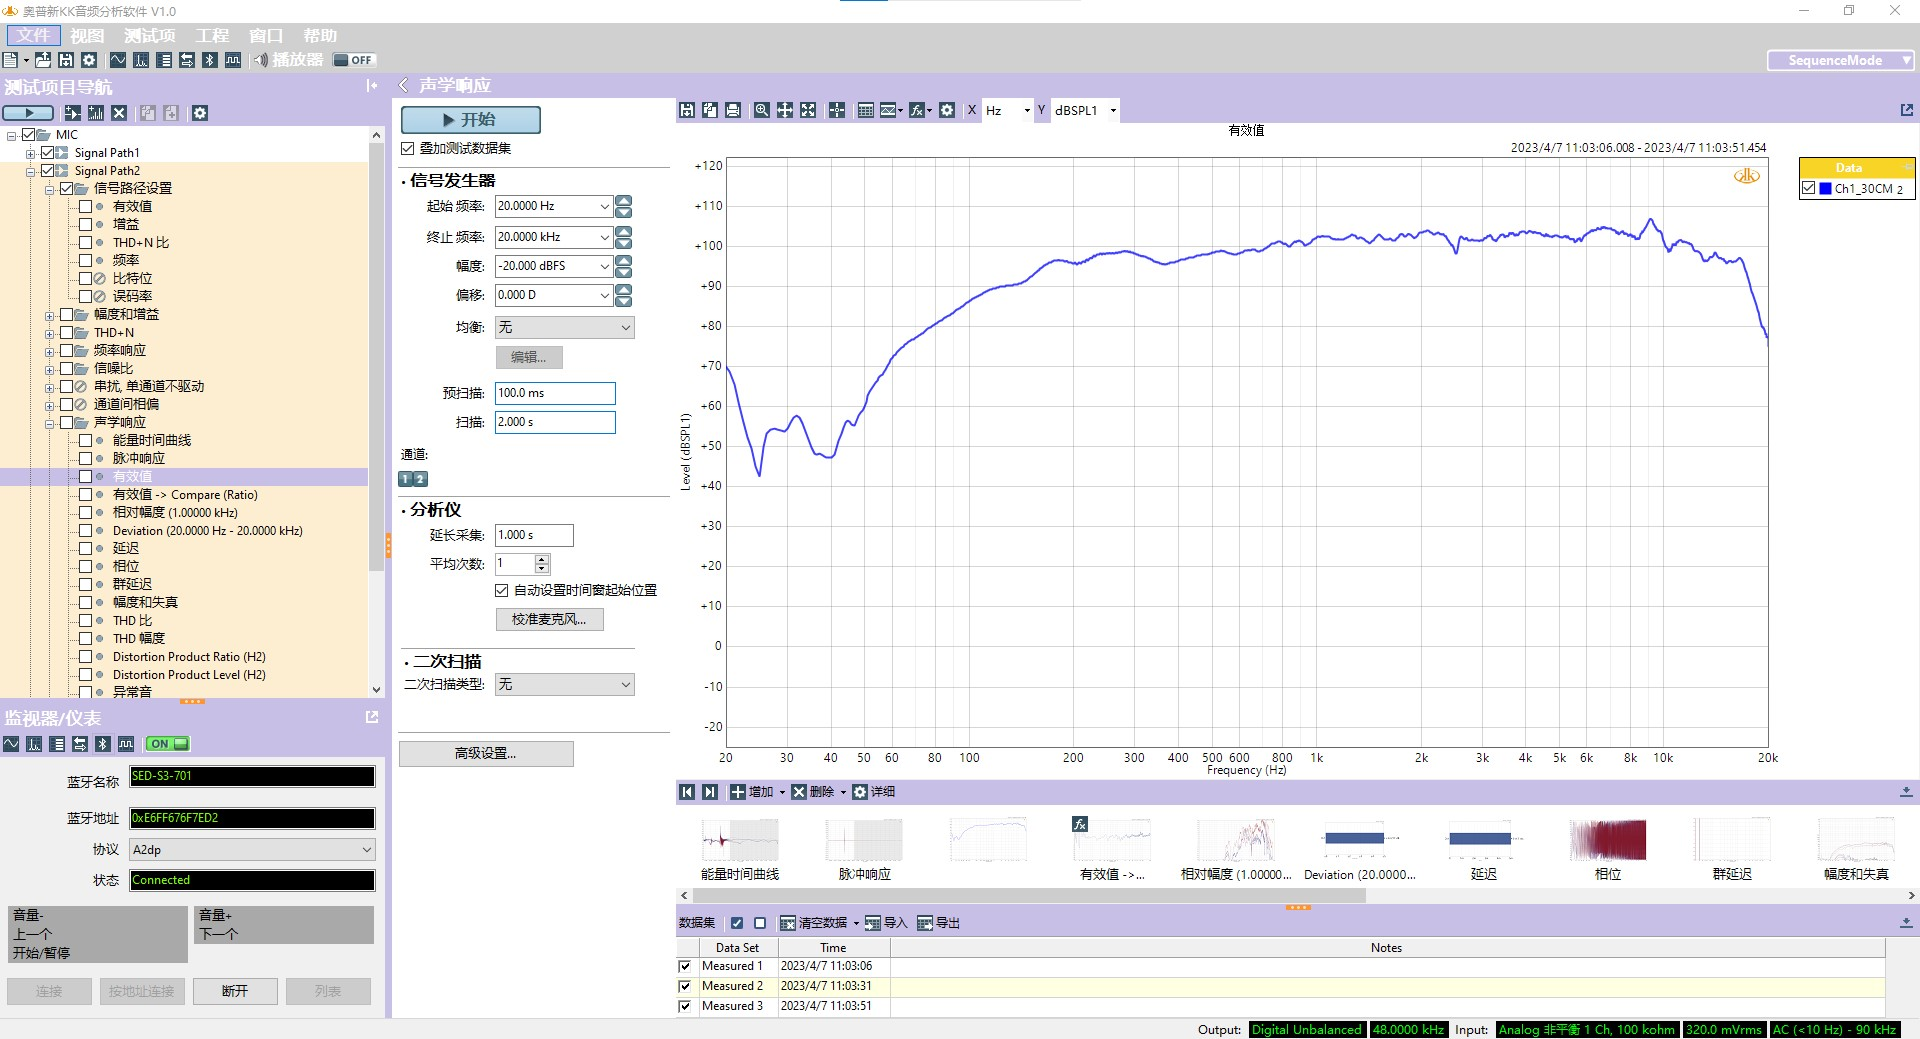Uncheck the Measured 2 data set checkbox
The height and width of the screenshot is (1039, 1920).
685,986
